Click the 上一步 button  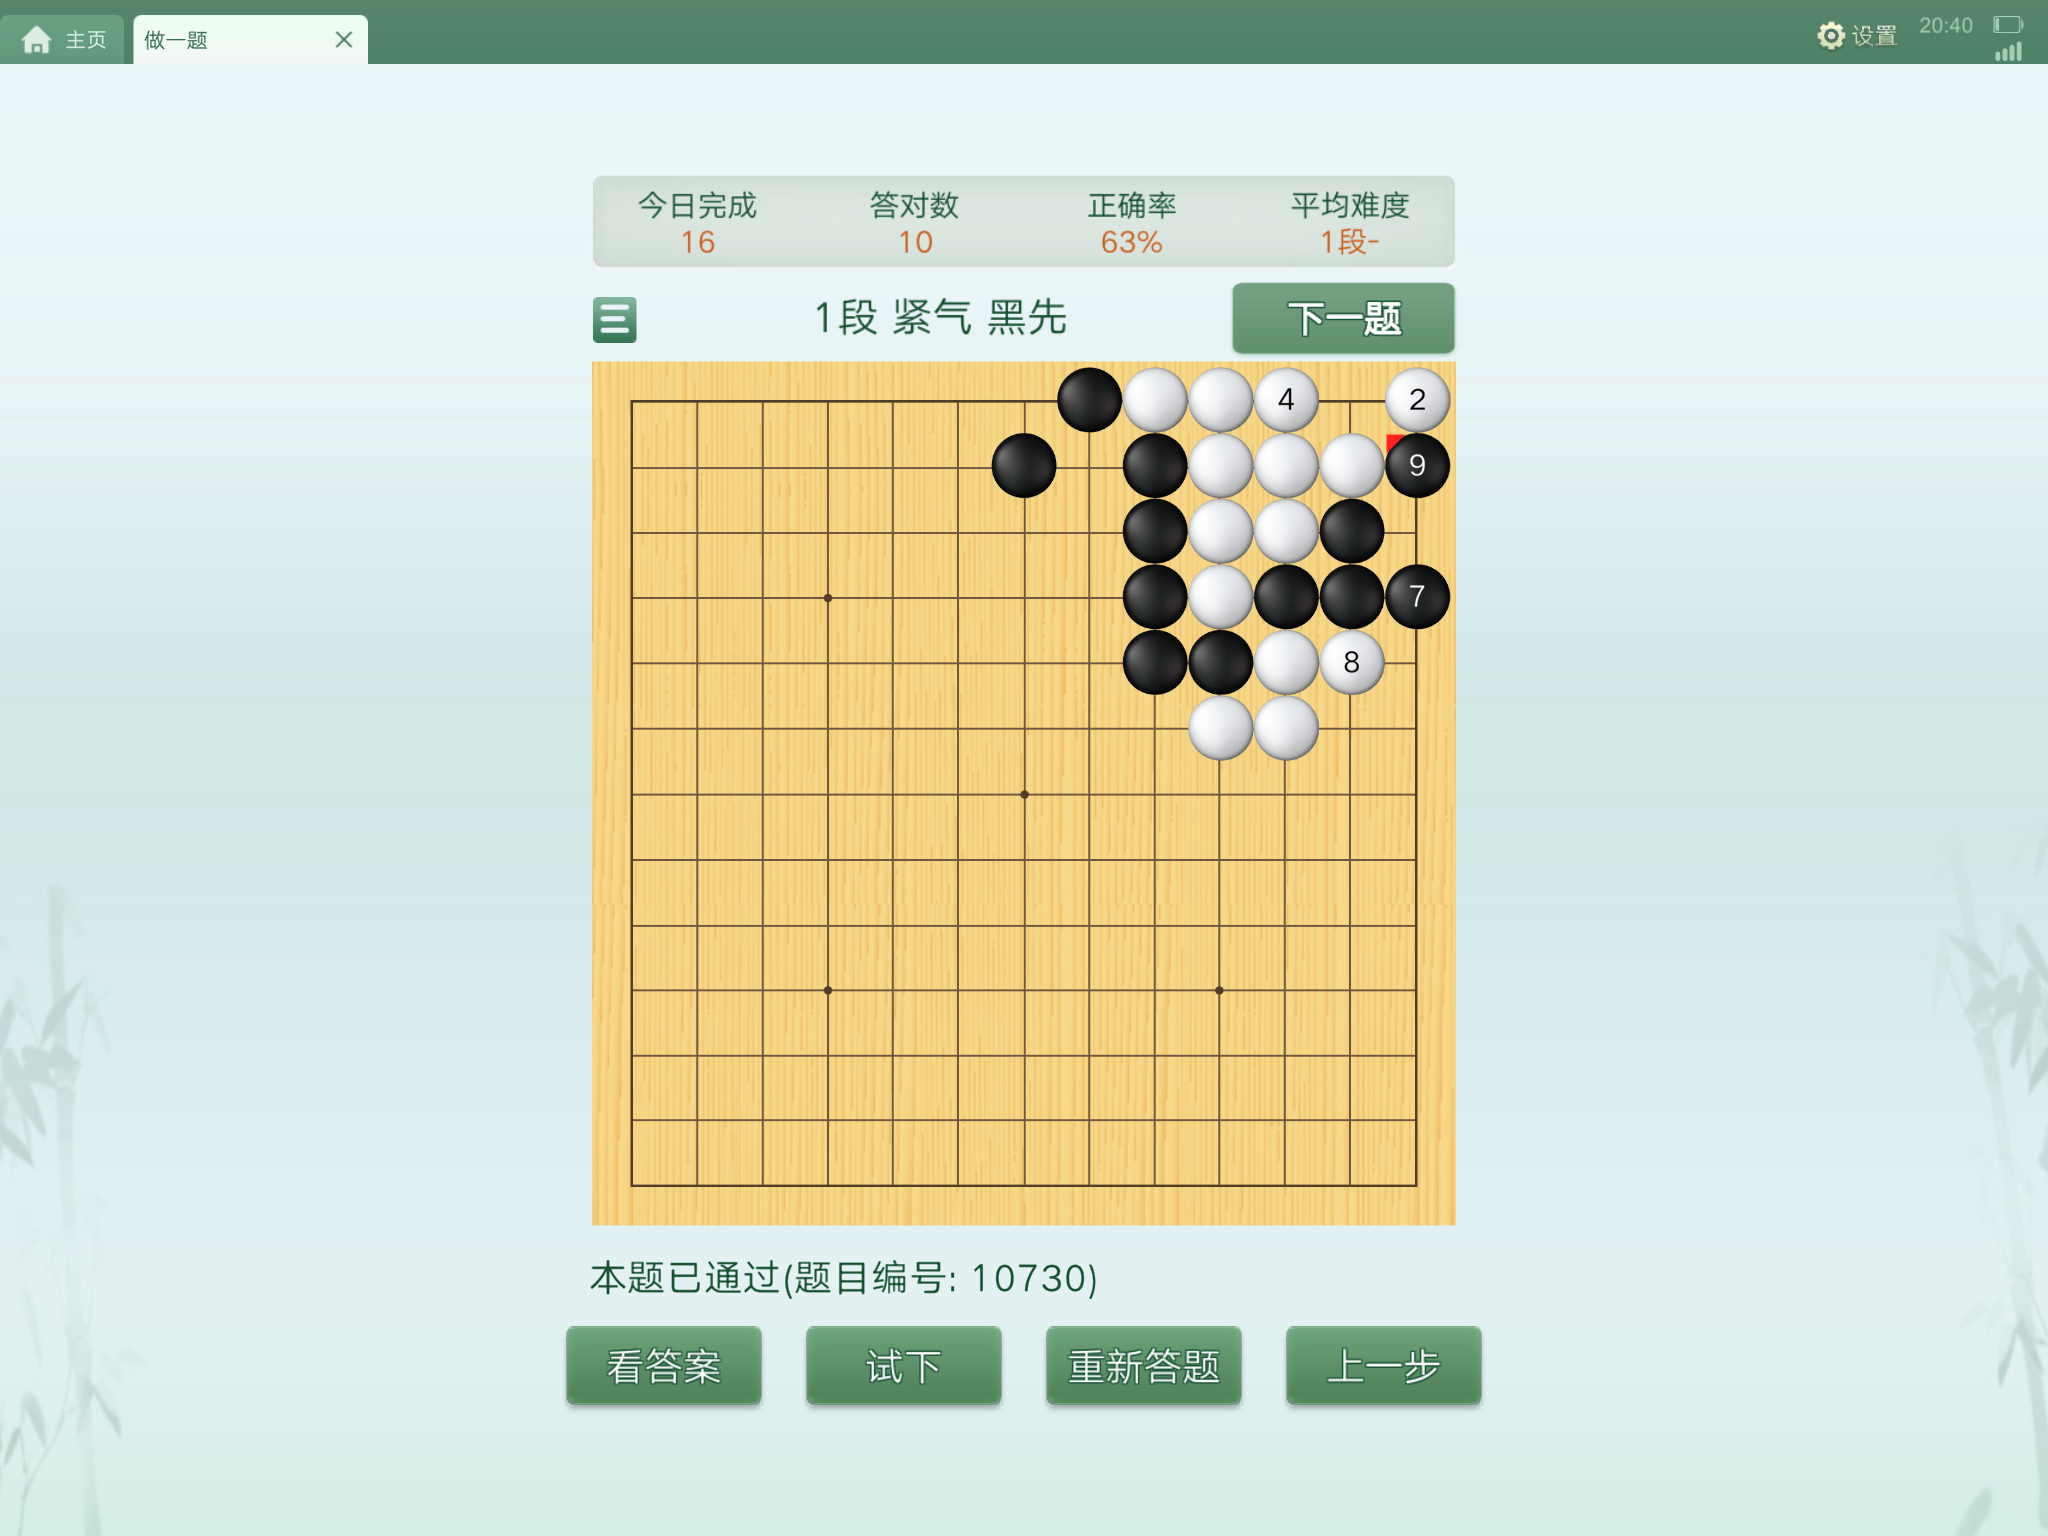coord(1383,1366)
